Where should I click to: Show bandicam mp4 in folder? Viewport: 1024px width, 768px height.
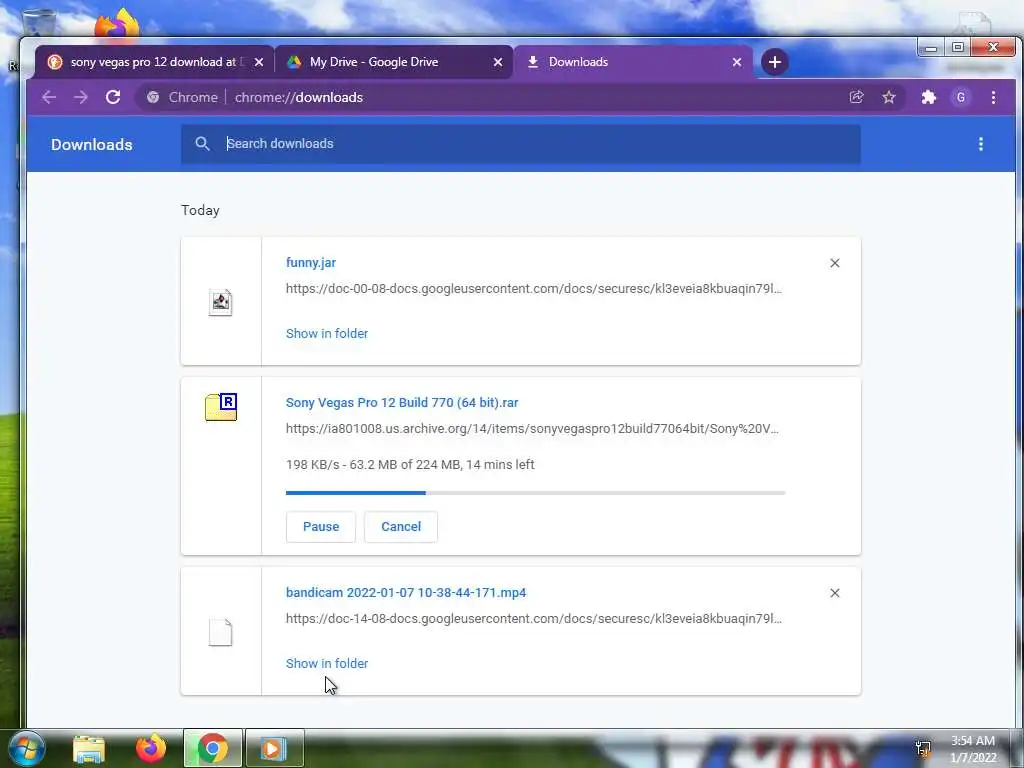point(327,664)
